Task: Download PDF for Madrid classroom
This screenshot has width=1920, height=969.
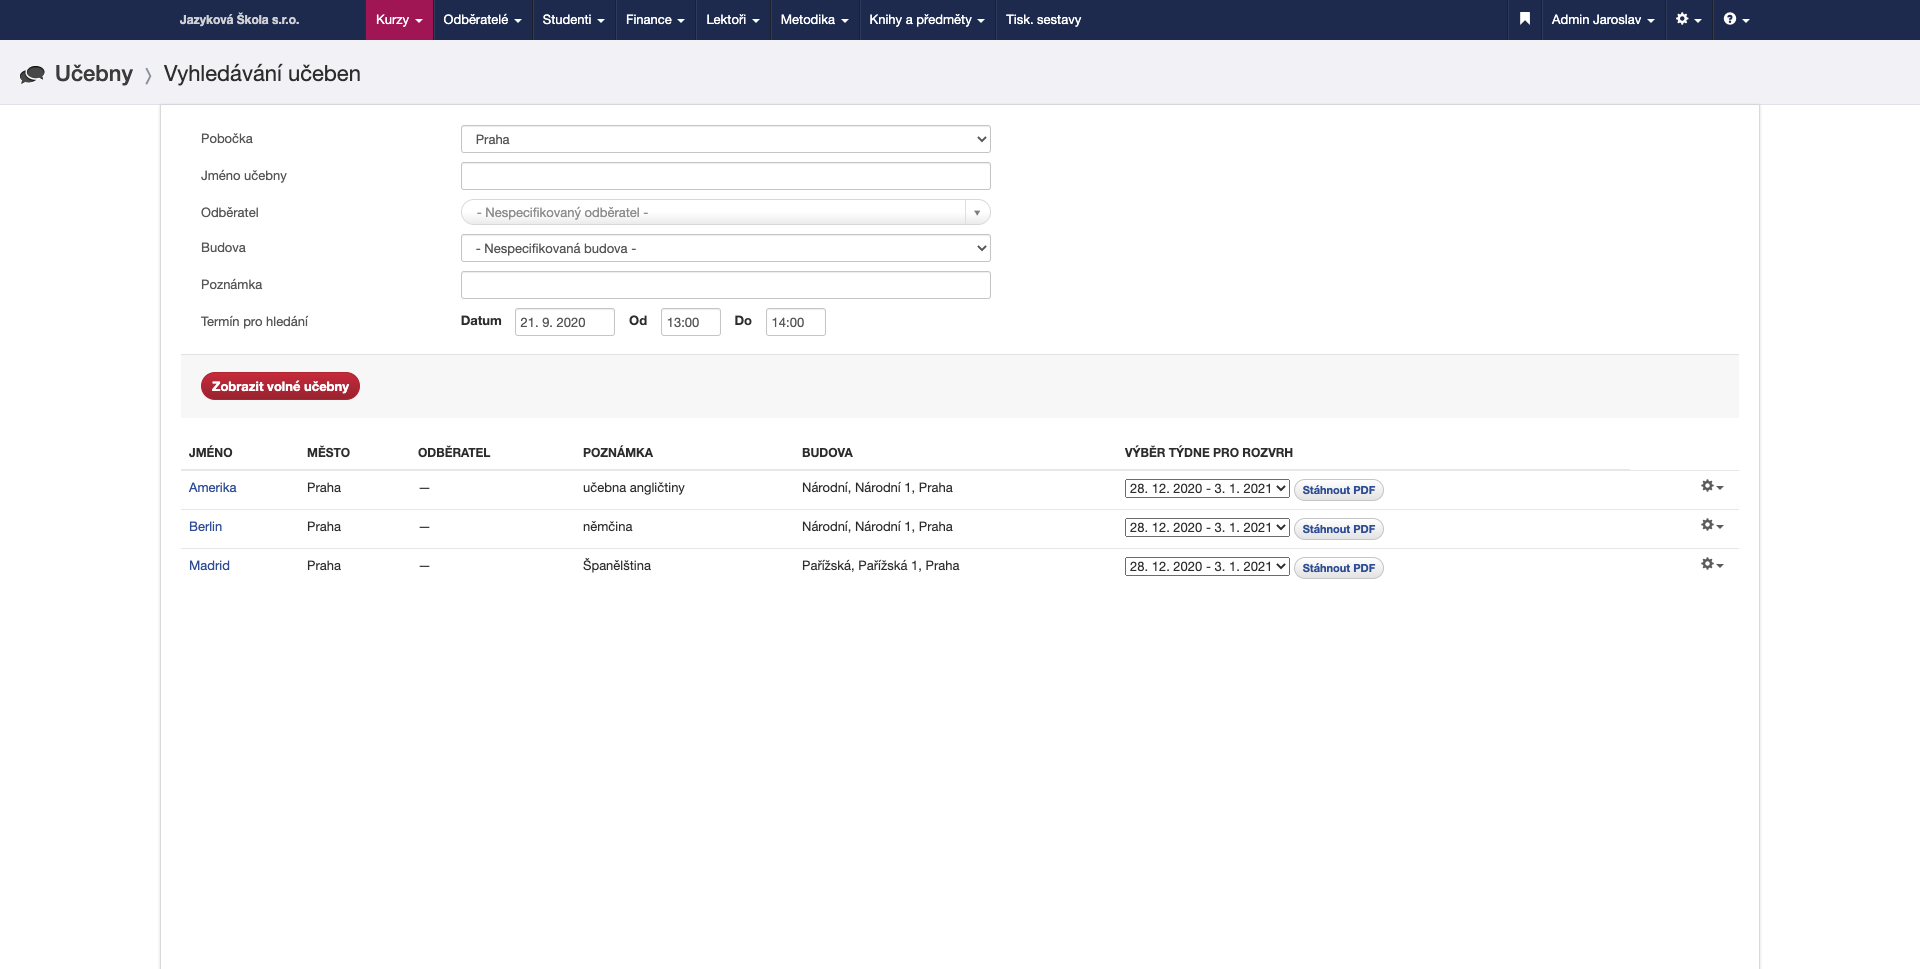Action: pos(1338,568)
